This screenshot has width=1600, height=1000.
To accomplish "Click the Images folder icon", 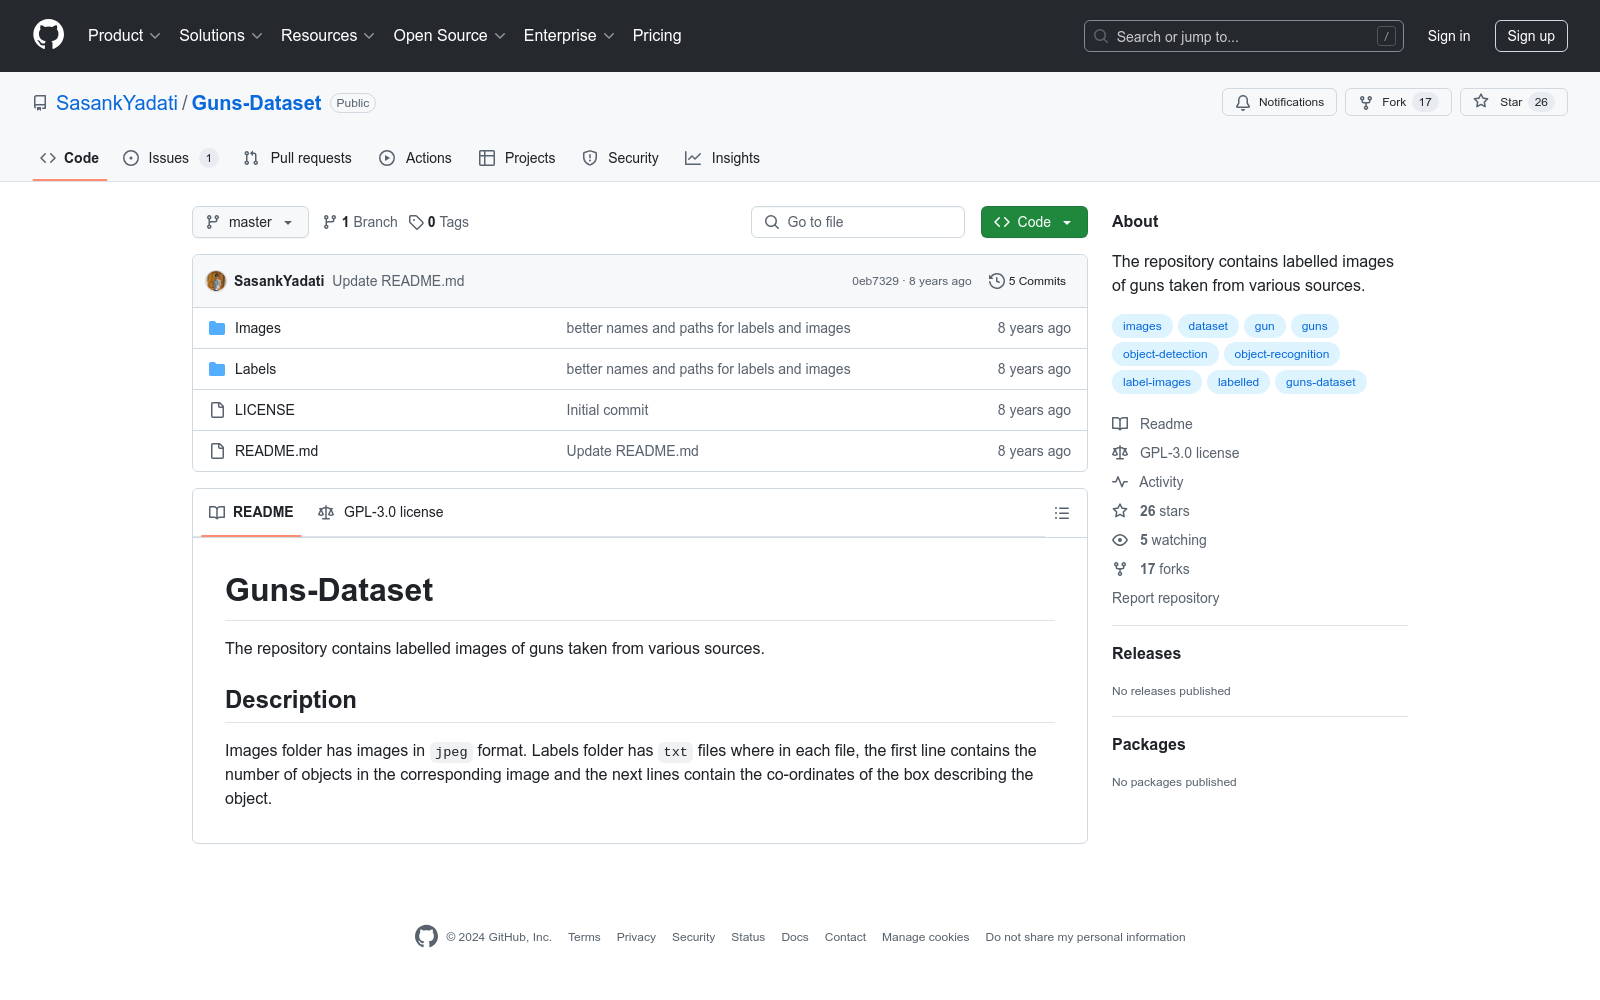I will pyautogui.click(x=217, y=328).
